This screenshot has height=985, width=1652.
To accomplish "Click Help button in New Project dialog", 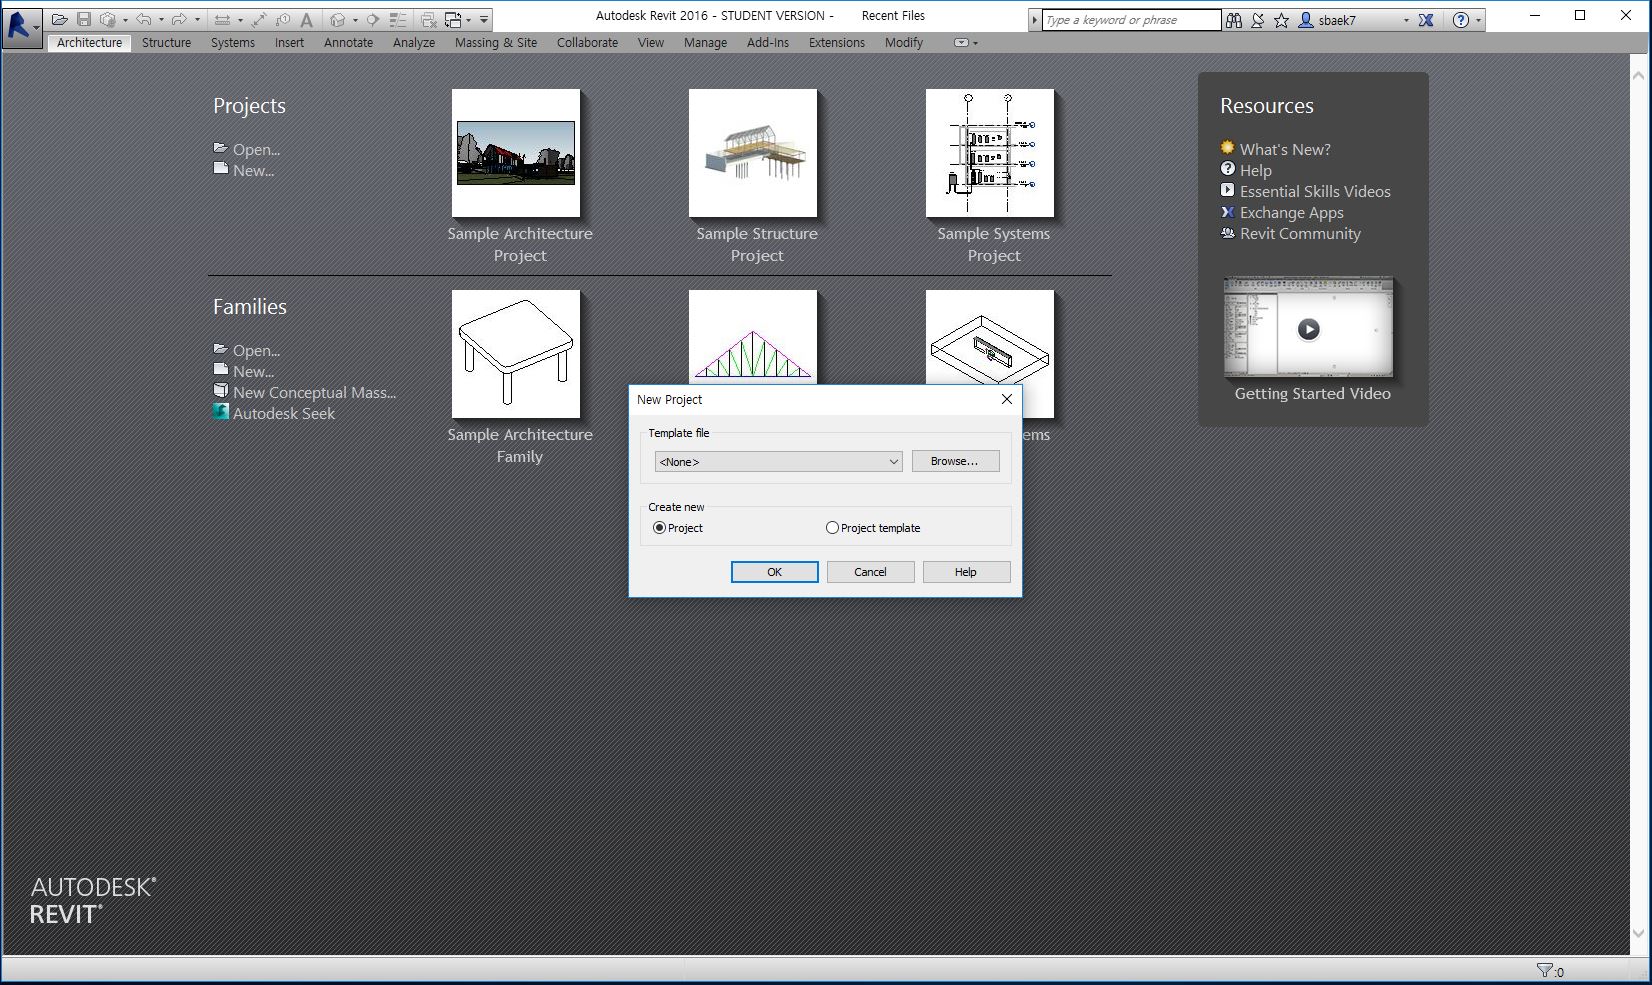I will [x=965, y=572].
